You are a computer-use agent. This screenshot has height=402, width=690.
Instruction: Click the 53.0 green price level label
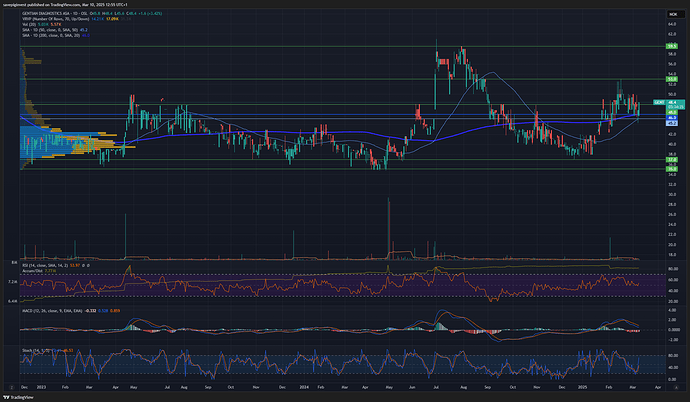(672, 79)
